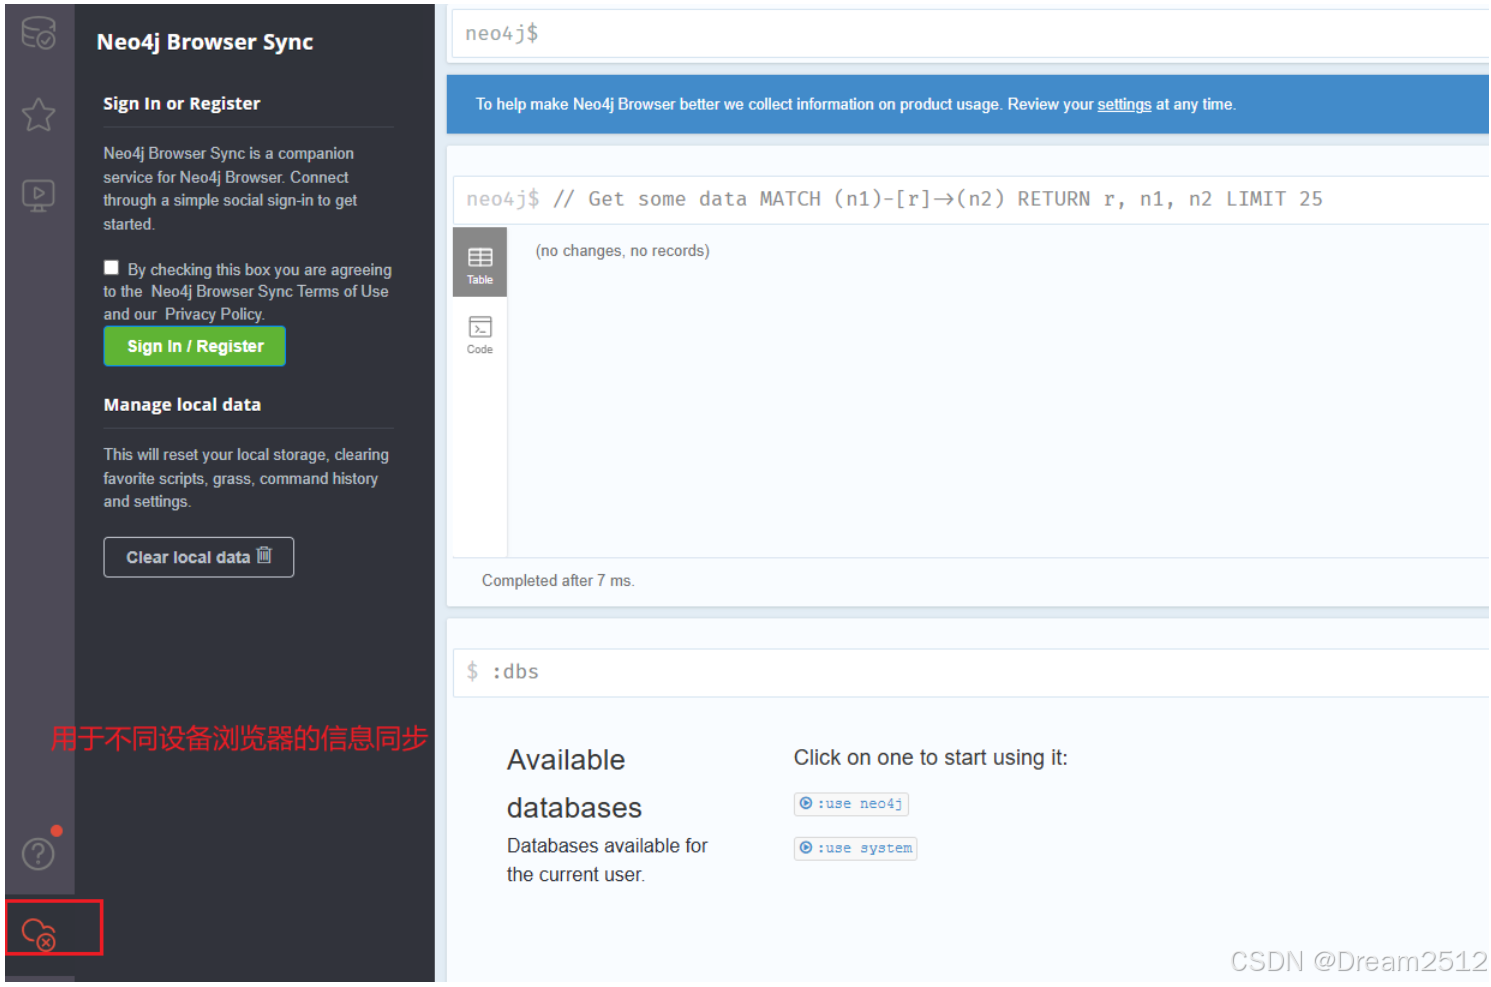The height and width of the screenshot is (987, 1491).
Task: Open the Browser Sync cloud icon
Action: pyautogui.click(x=39, y=934)
